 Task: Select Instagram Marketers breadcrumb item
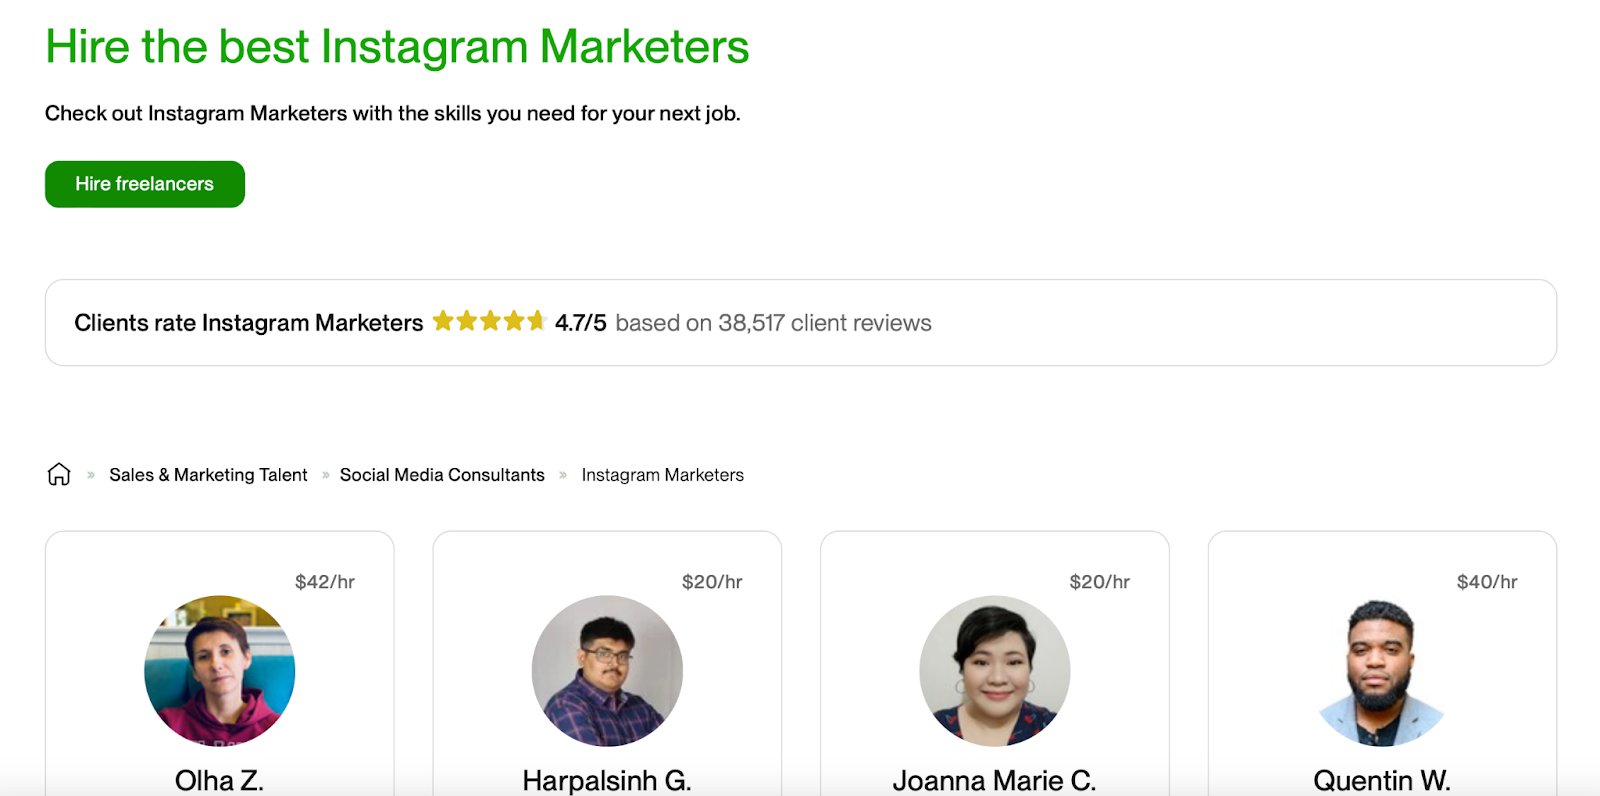[663, 475]
